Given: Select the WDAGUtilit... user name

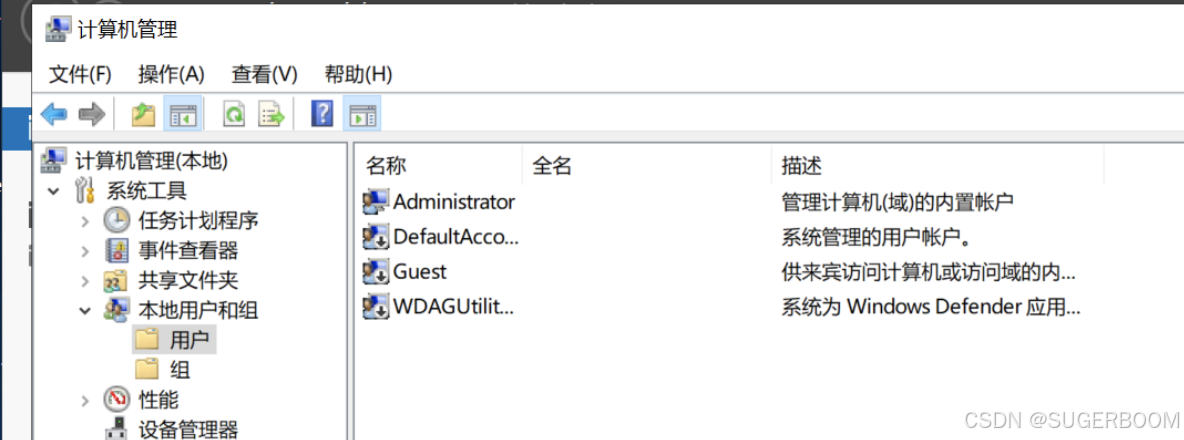Looking at the screenshot, I should coord(453,306).
